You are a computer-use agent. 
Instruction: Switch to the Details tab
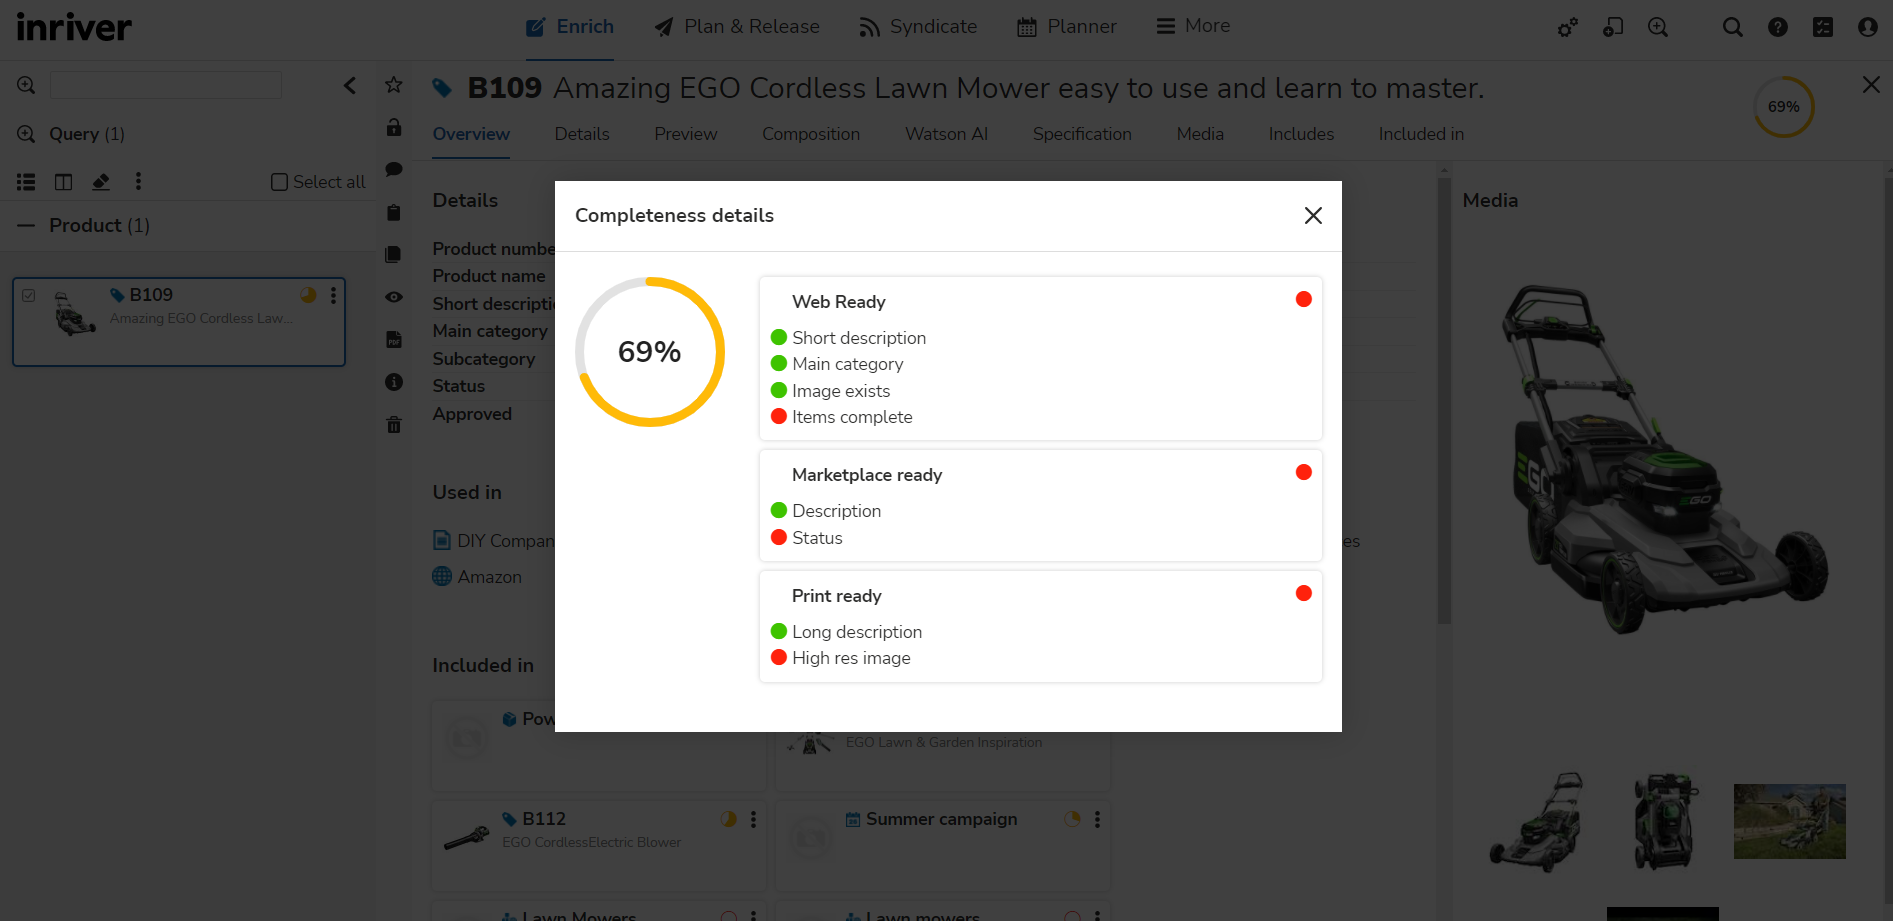click(582, 134)
